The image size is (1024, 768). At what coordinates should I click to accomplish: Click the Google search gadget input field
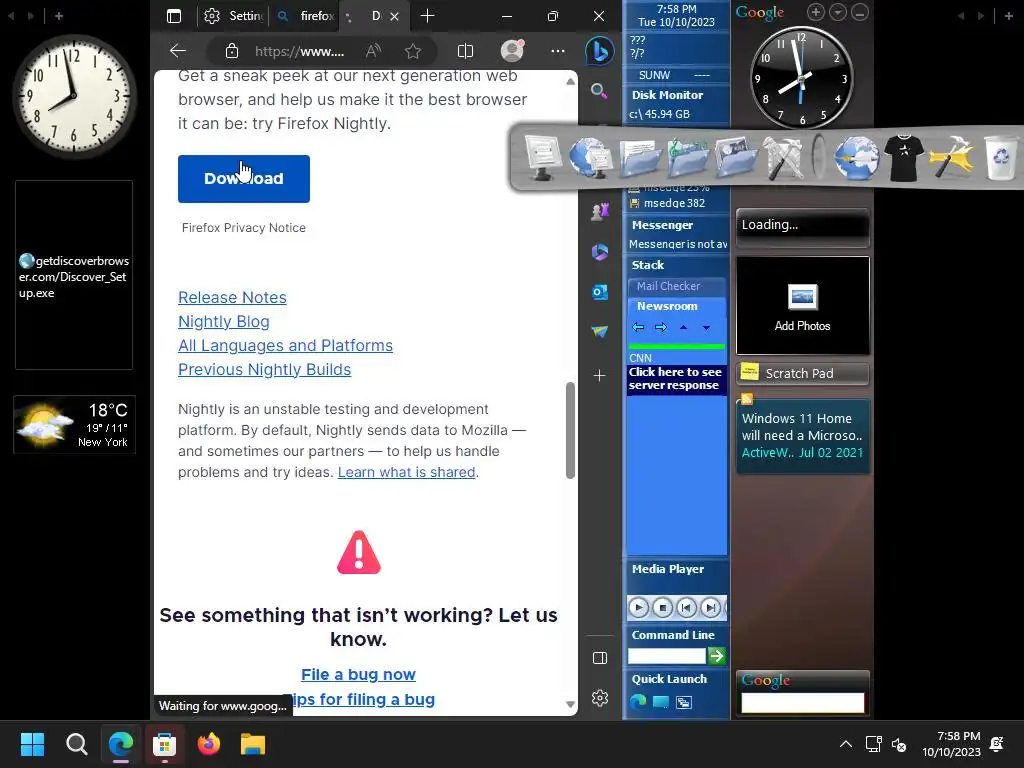pos(803,703)
